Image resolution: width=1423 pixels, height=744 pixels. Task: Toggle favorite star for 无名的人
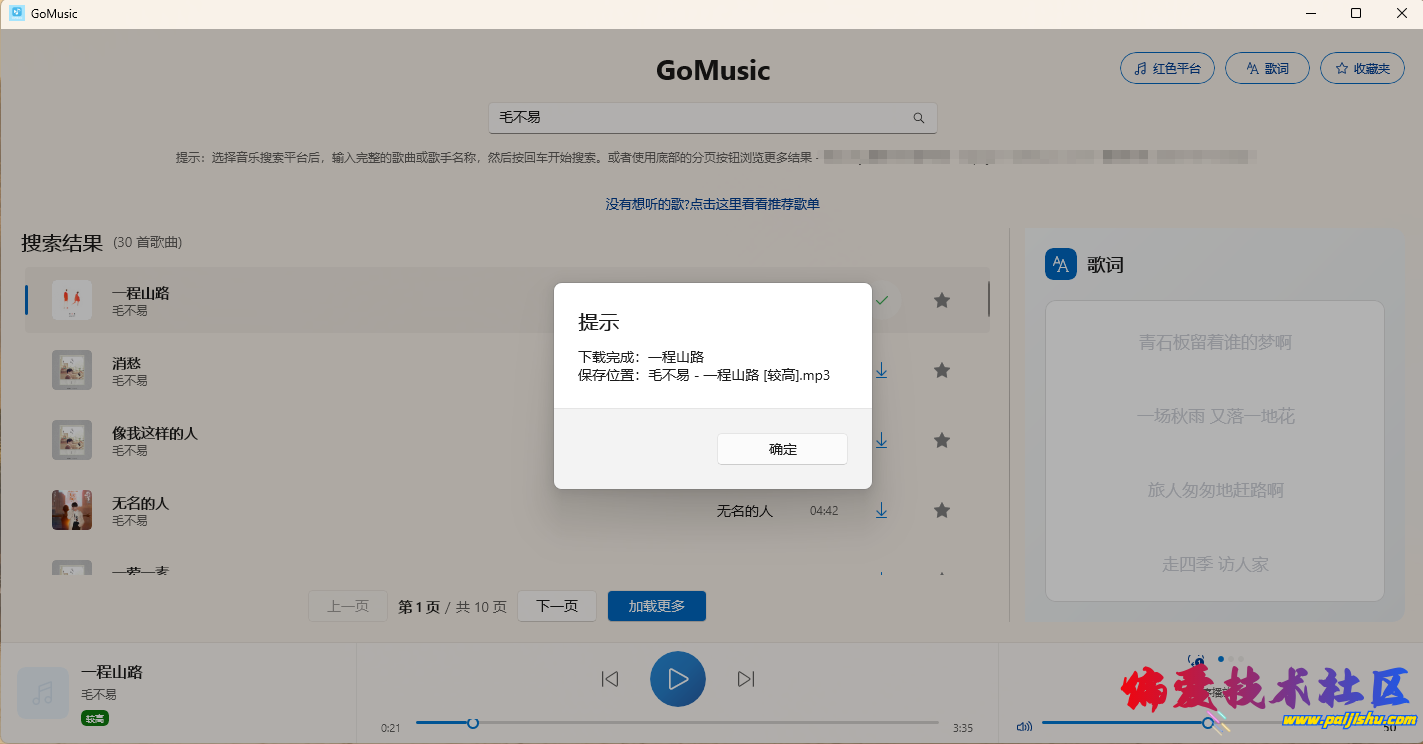point(941,511)
